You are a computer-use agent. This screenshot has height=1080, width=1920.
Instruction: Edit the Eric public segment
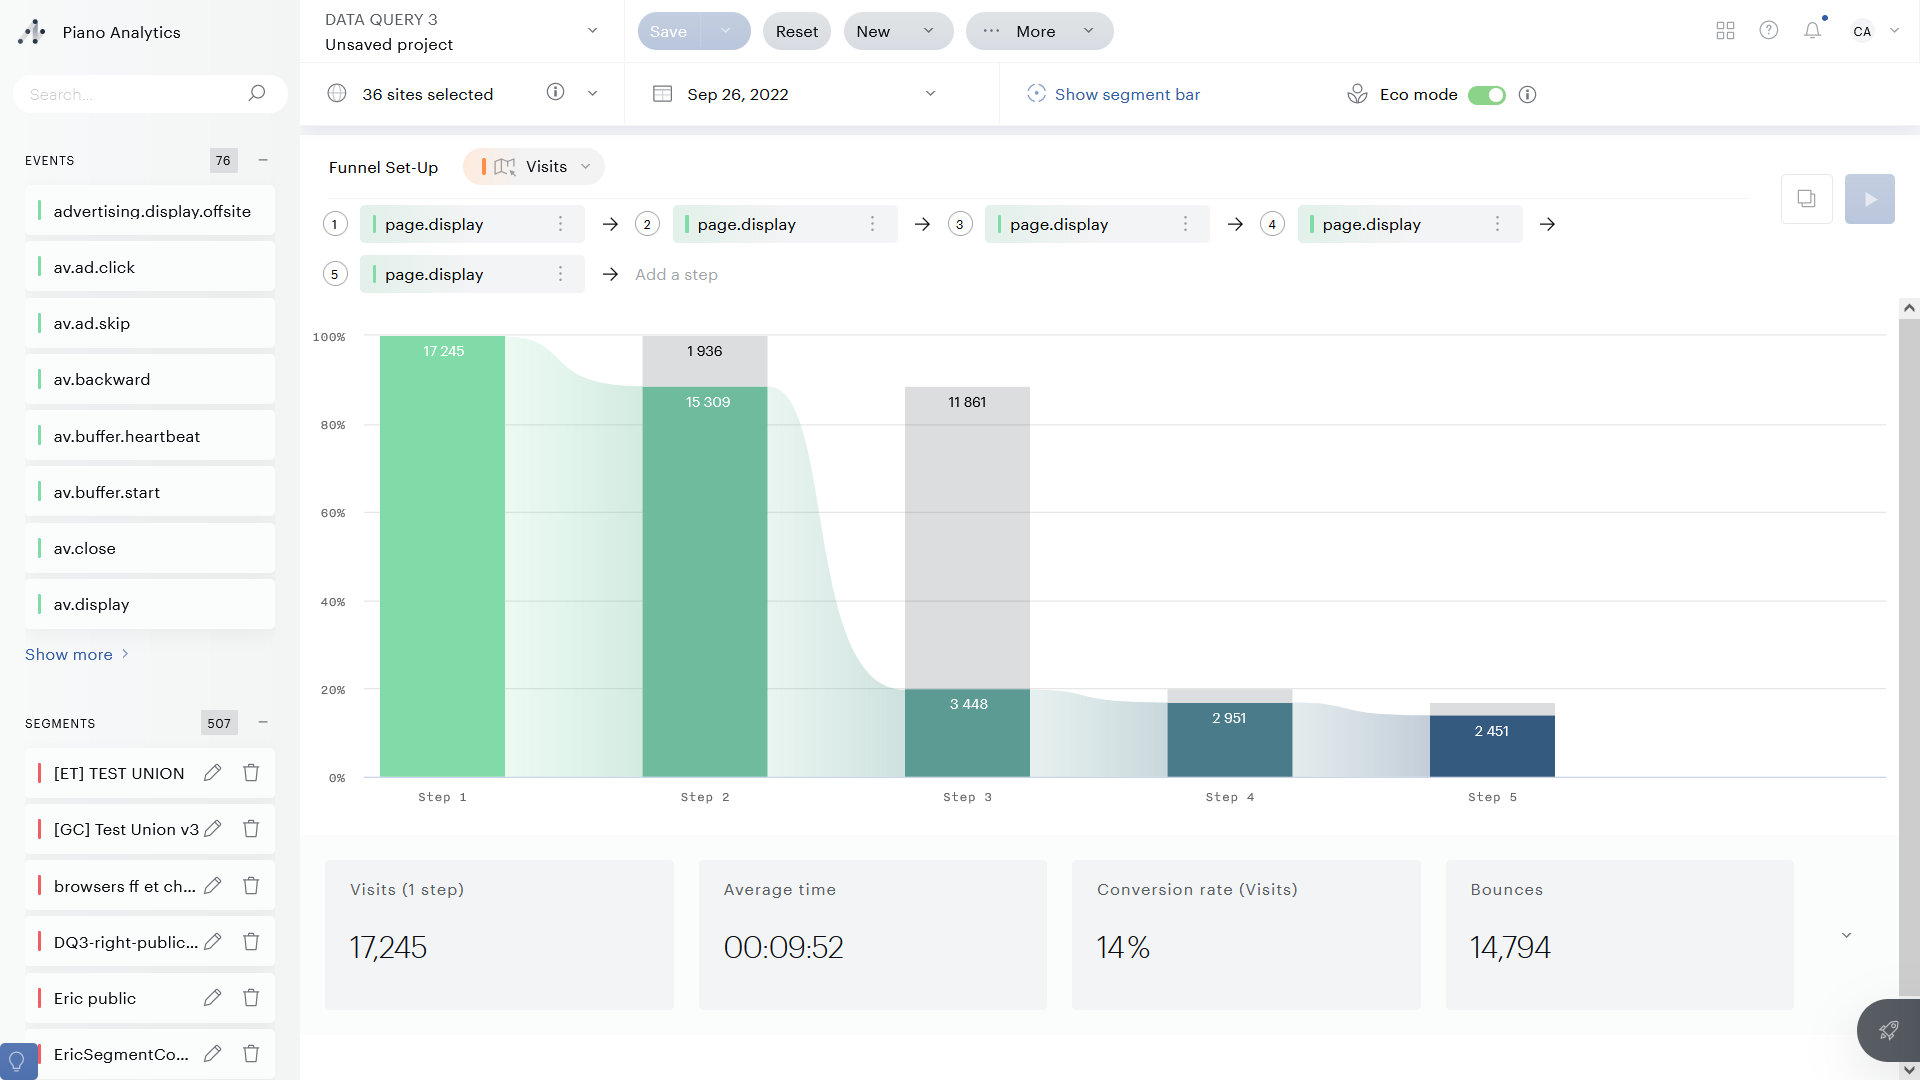coord(212,998)
